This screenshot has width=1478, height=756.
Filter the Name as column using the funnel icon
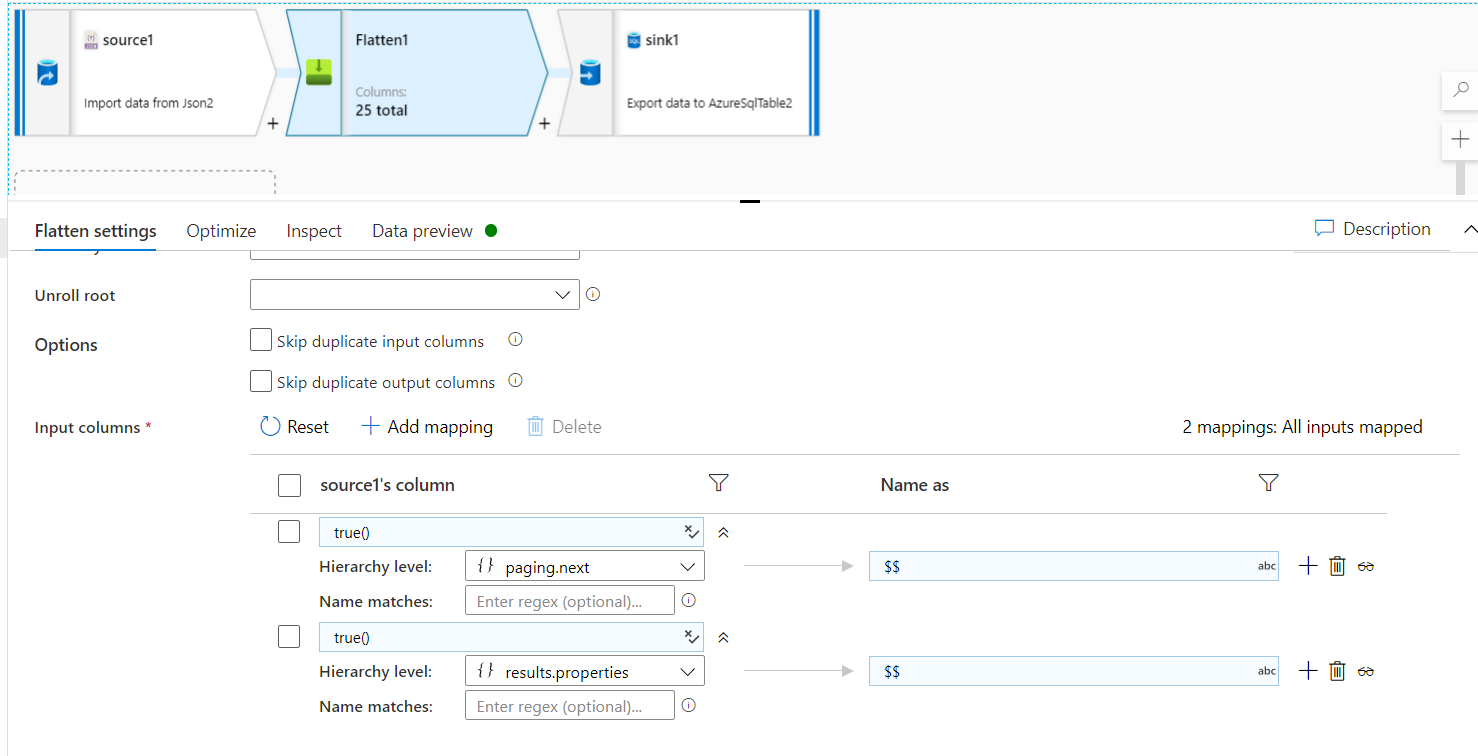1268,483
